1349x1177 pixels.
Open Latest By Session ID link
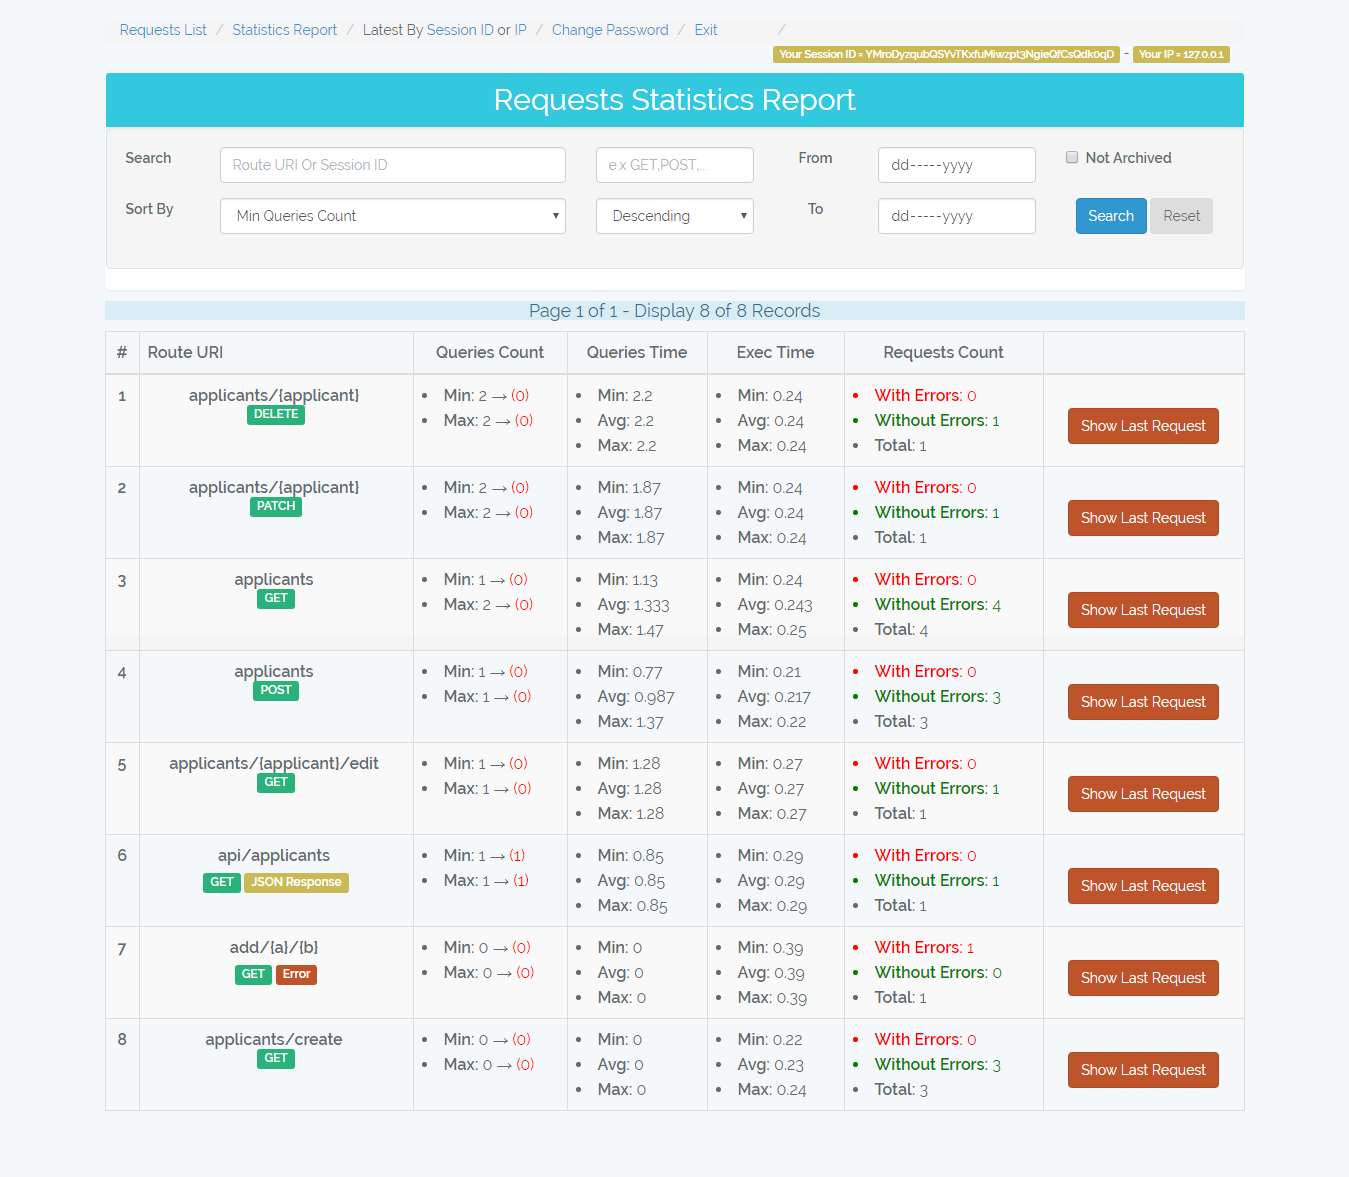pos(460,30)
